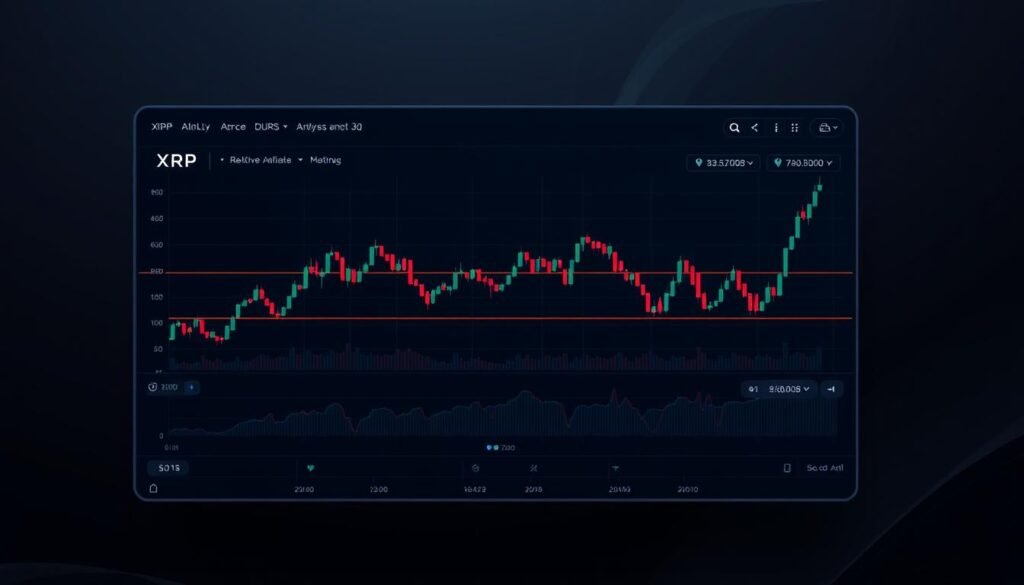Click the downward triangle icon in bottom bar
The image size is (1024, 585).
pyautogui.click(x=615, y=468)
